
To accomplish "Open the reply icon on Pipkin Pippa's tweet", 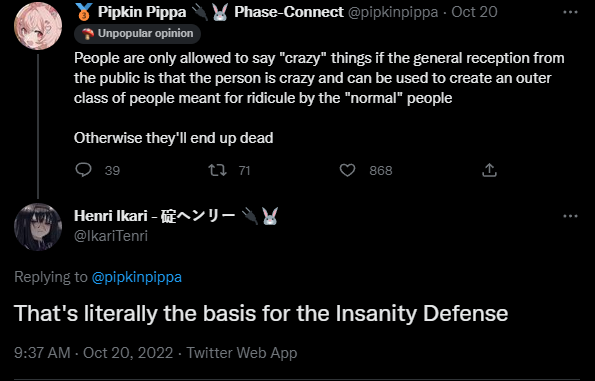I will coord(83,170).
